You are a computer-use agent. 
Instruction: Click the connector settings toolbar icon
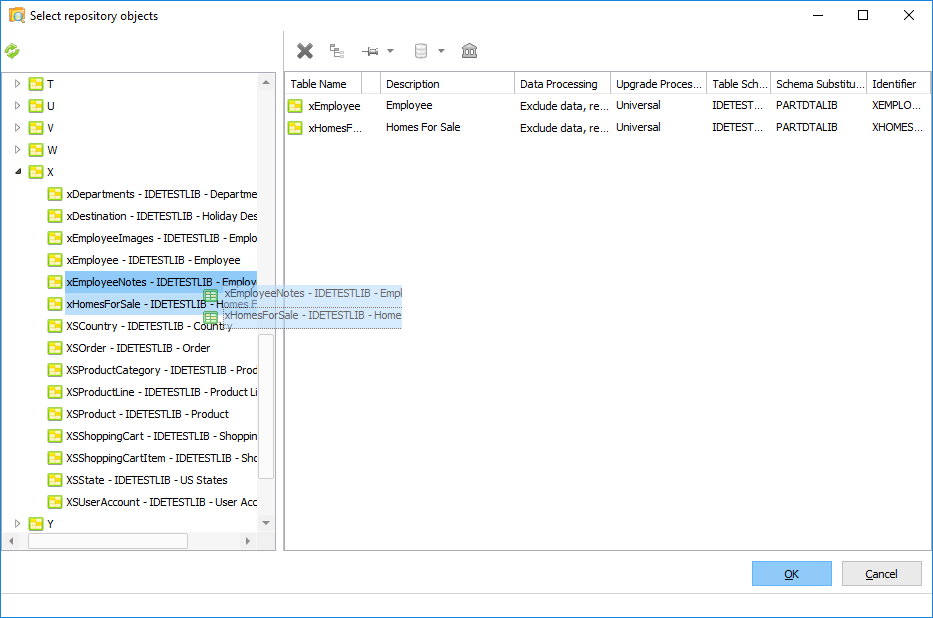pyautogui.click(x=370, y=51)
